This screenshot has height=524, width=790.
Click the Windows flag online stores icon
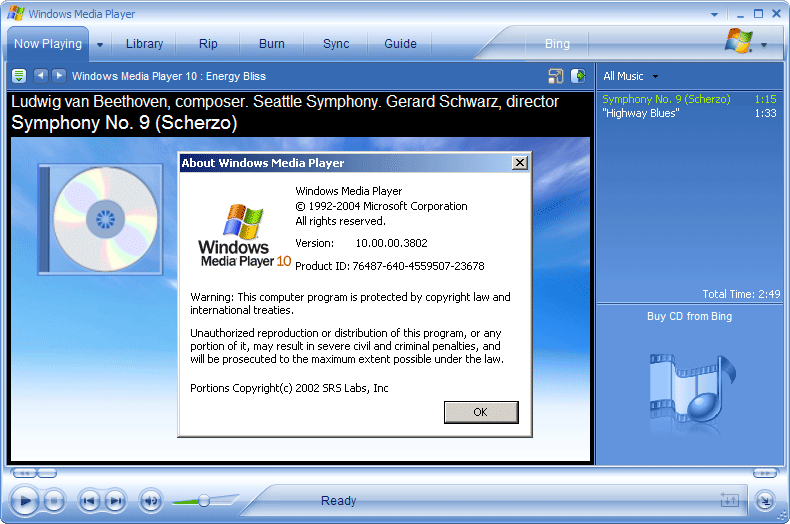[x=739, y=41]
